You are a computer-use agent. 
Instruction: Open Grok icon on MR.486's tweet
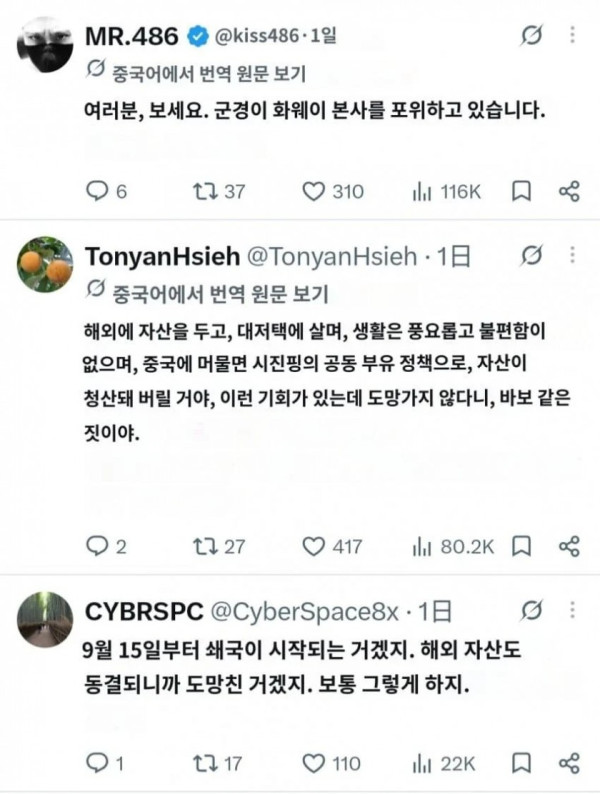pyautogui.click(x=531, y=35)
